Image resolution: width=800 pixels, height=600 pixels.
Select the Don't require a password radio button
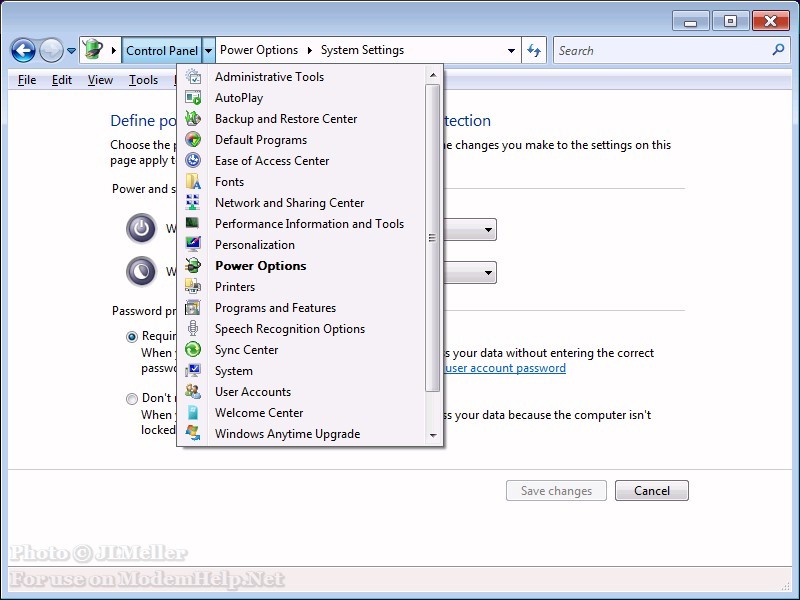pos(132,398)
